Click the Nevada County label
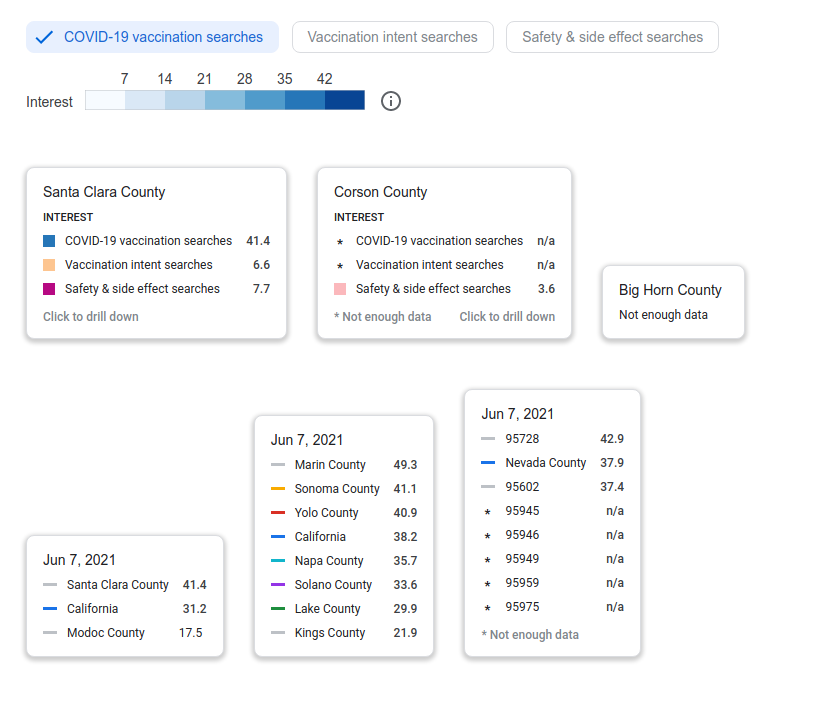 tap(545, 463)
